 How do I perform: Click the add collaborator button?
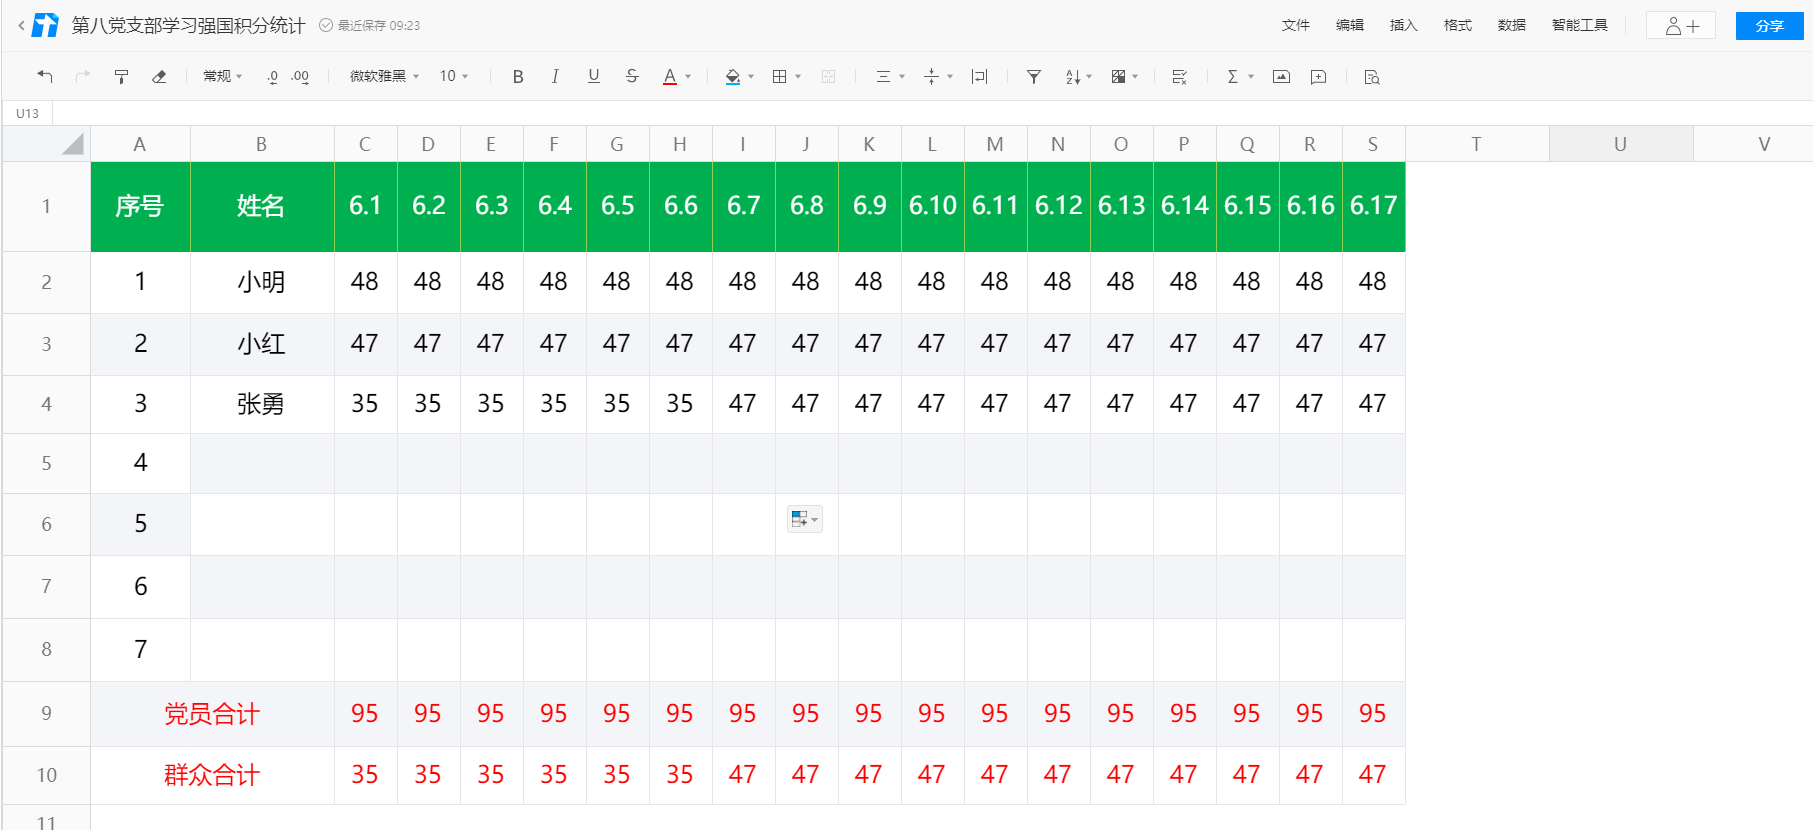1681,26
